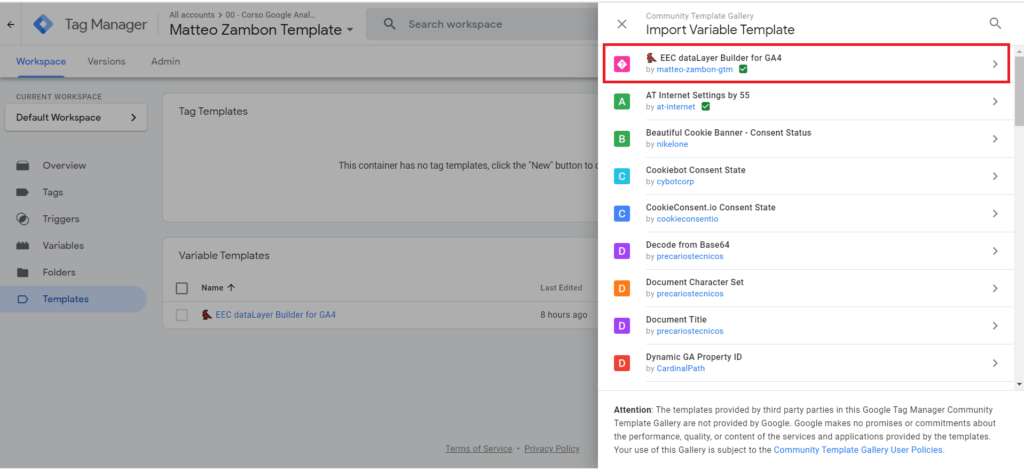Expand Document Title chevron
The height and width of the screenshot is (471, 1024).
point(995,325)
